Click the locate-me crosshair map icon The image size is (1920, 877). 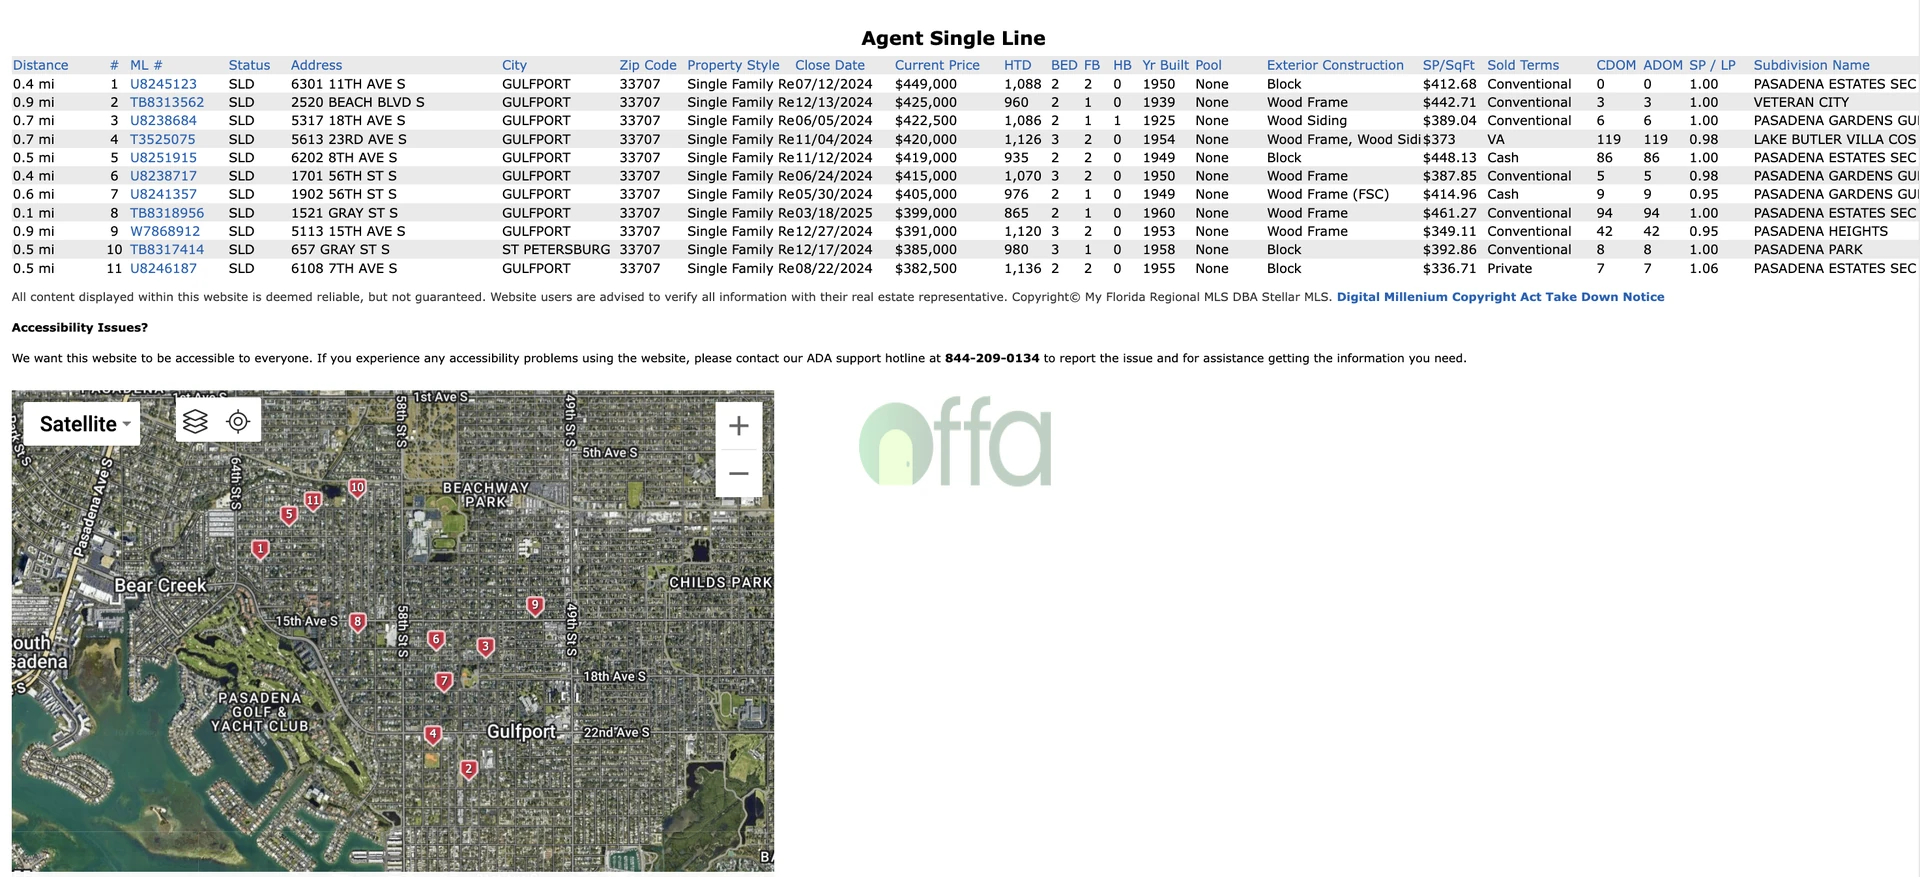click(238, 421)
